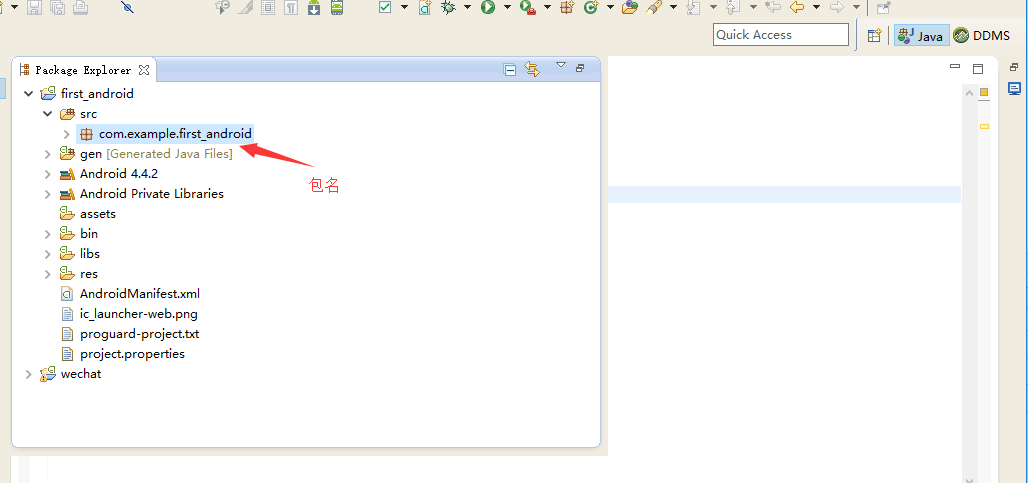Click the Skip All Breakpoints icon
The height and width of the screenshot is (483, 1028).
pyautogui.click(x=127, y=8)
